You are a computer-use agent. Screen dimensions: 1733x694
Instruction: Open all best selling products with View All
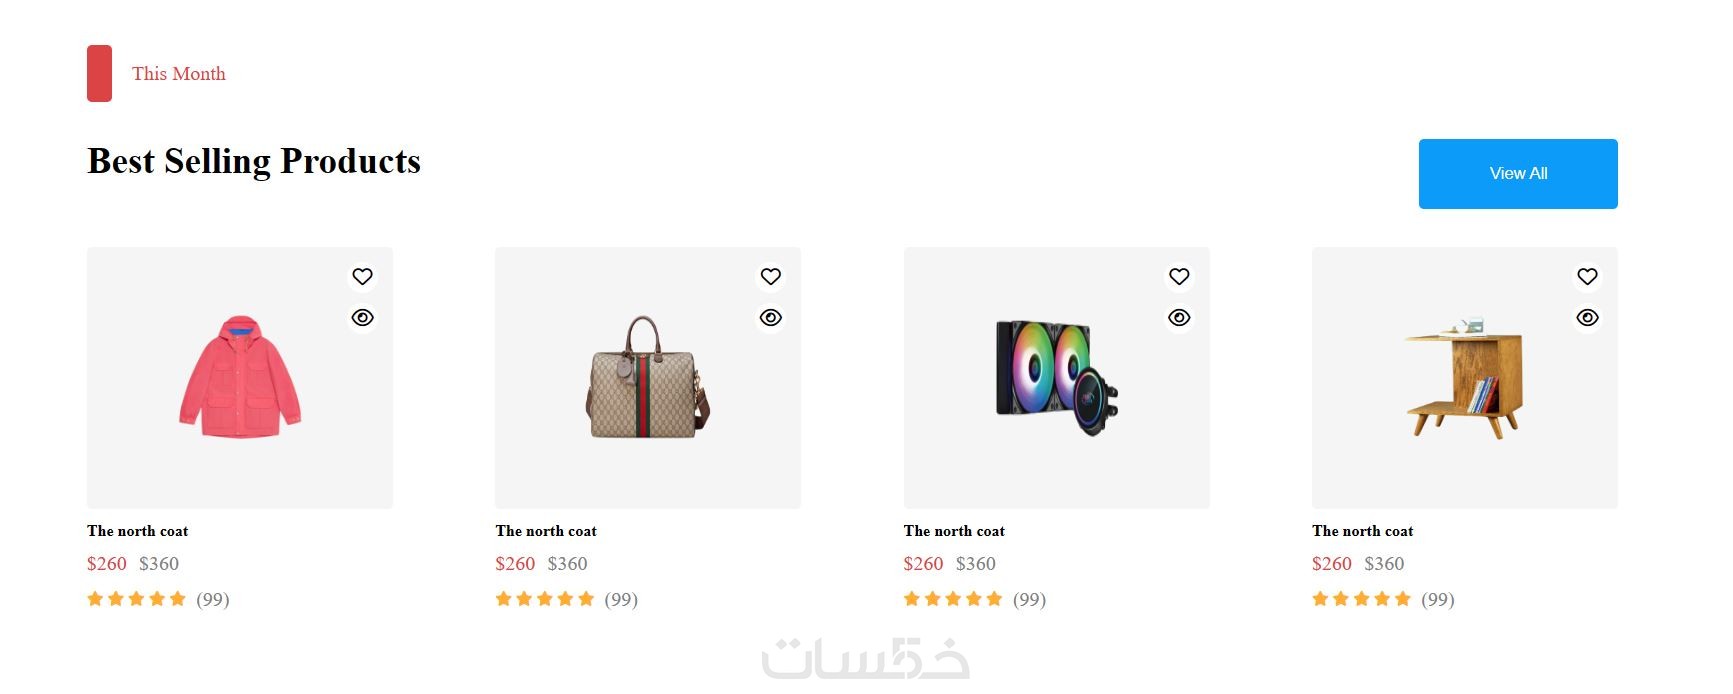click(1518, 174)
